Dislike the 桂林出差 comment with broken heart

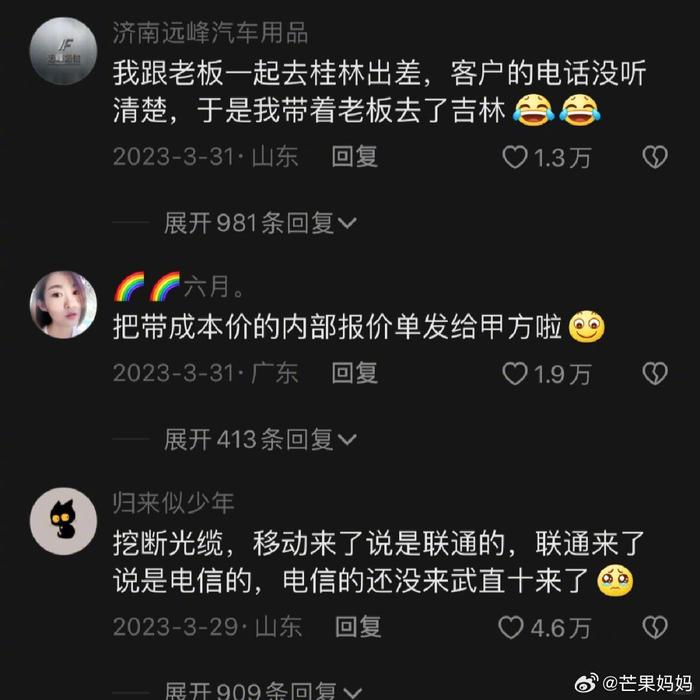click(x=655, y=157)
